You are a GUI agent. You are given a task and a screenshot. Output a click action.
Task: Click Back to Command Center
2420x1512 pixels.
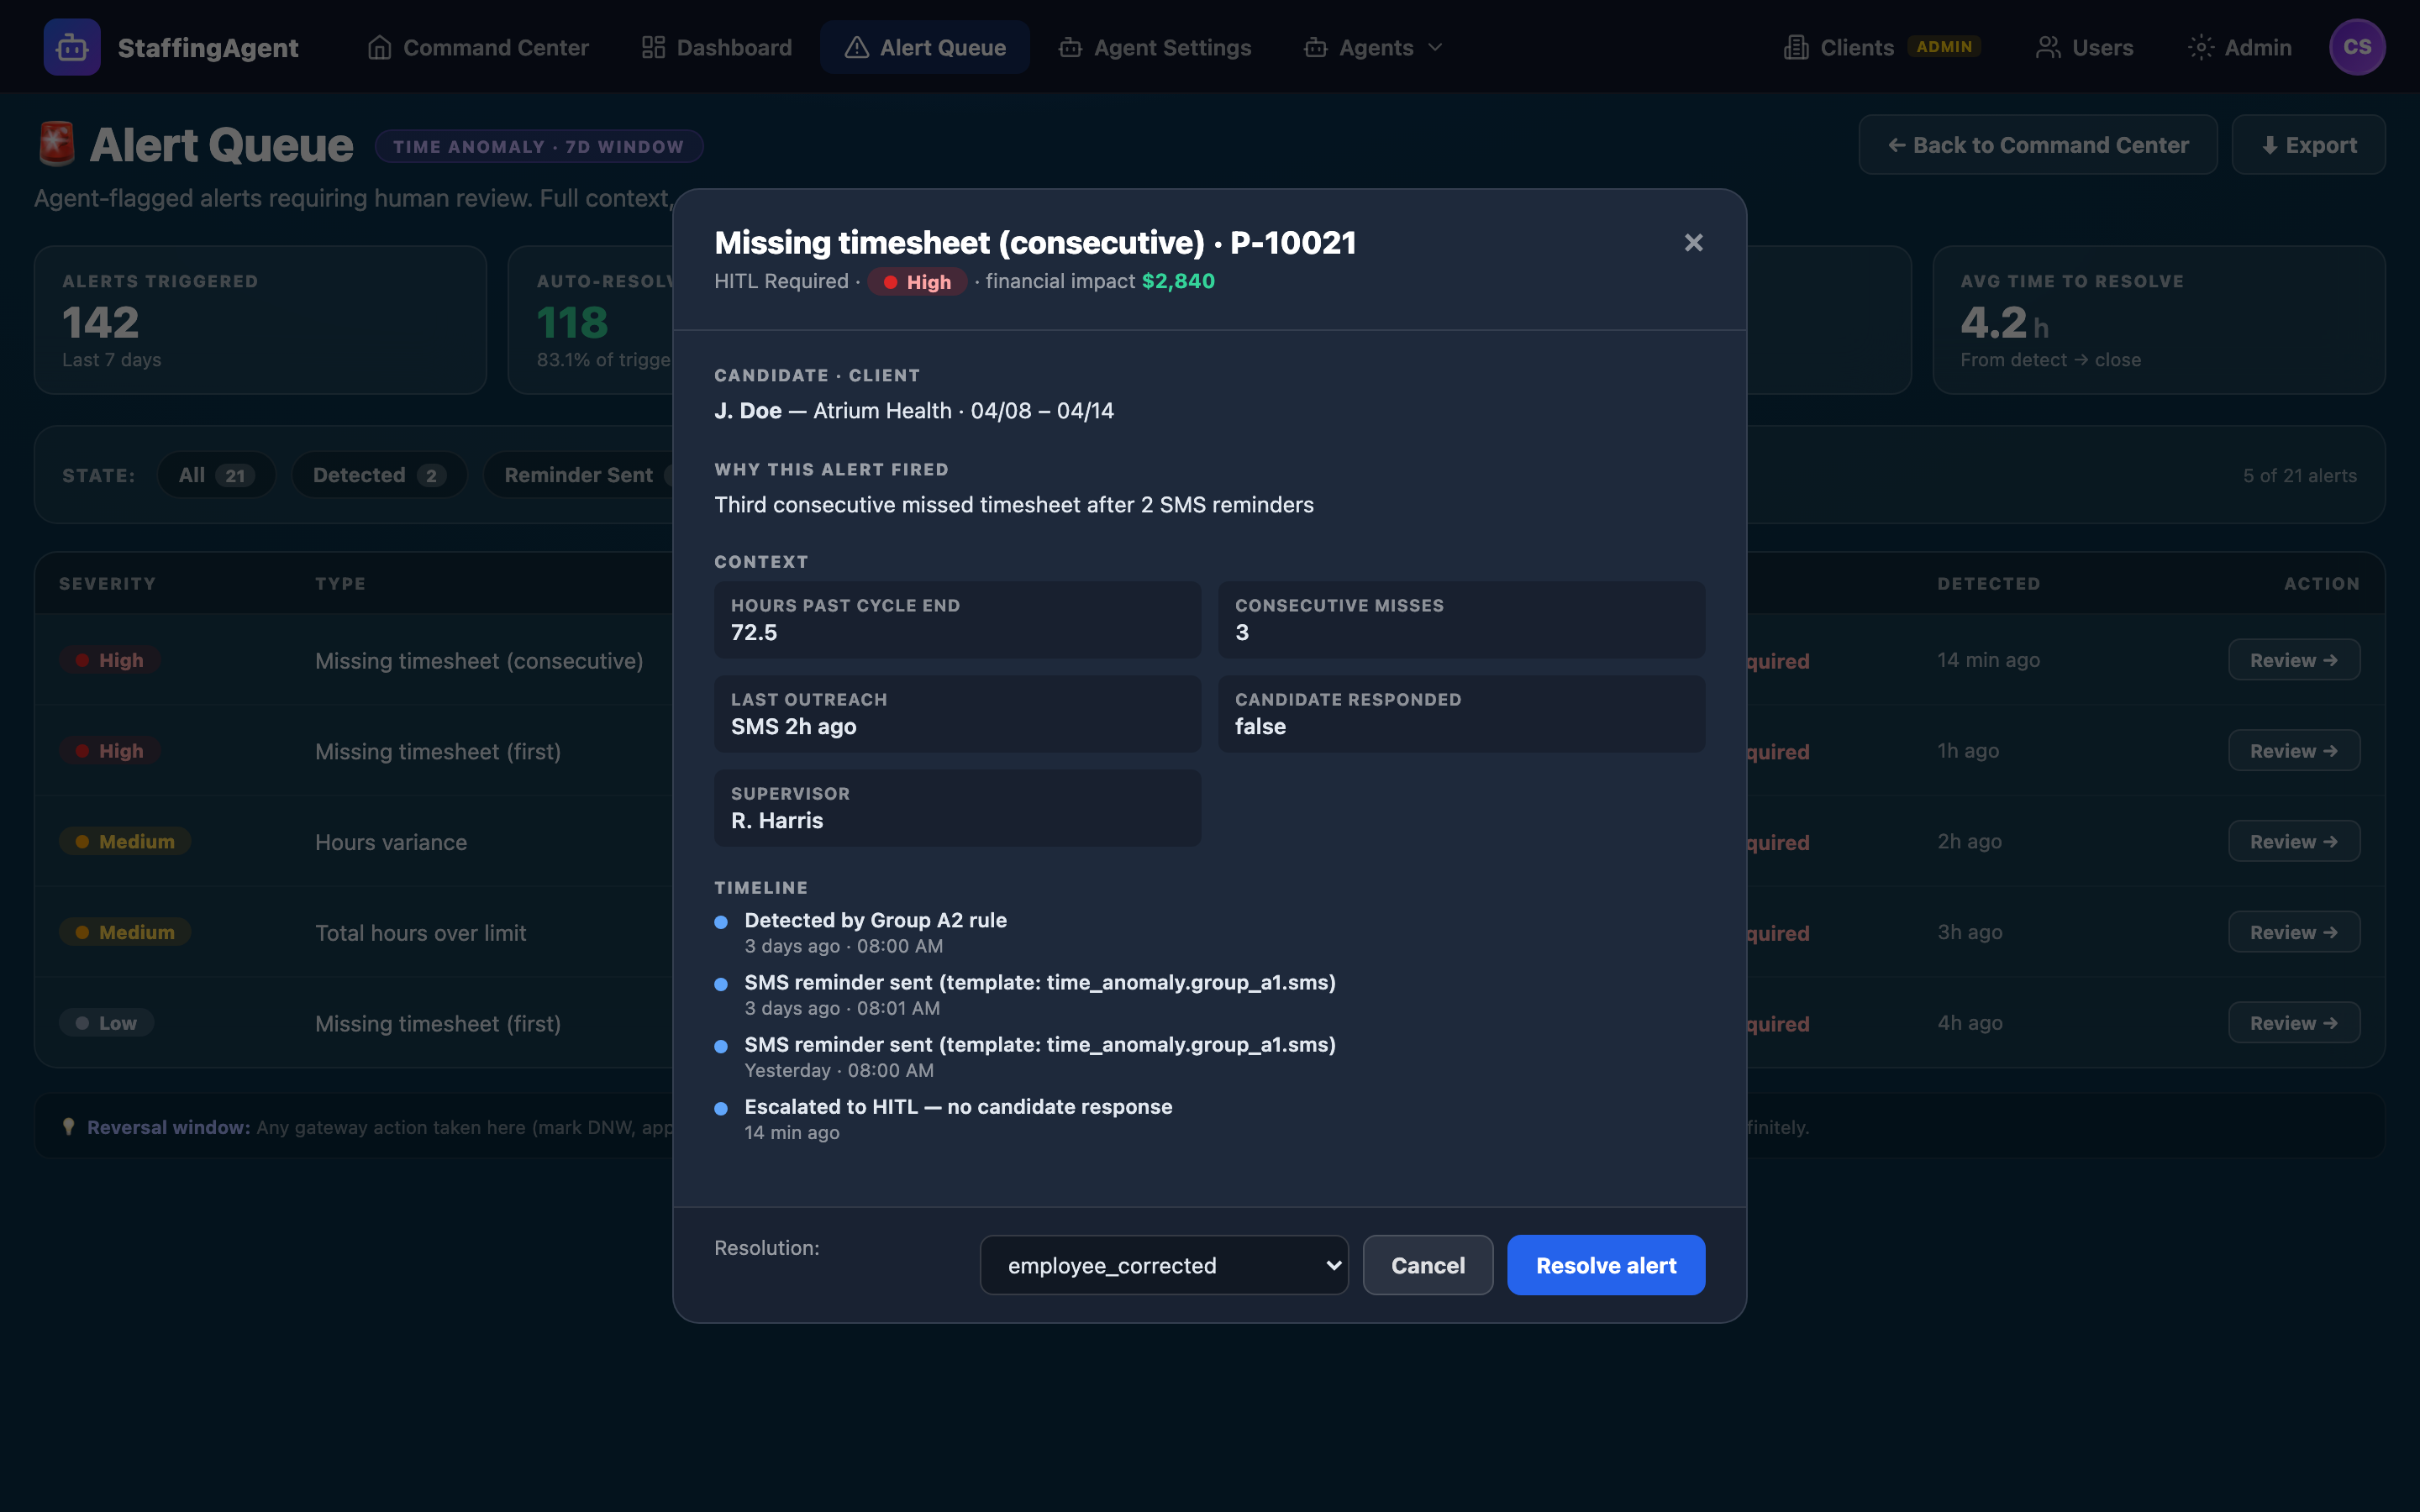coord(2036,144)
